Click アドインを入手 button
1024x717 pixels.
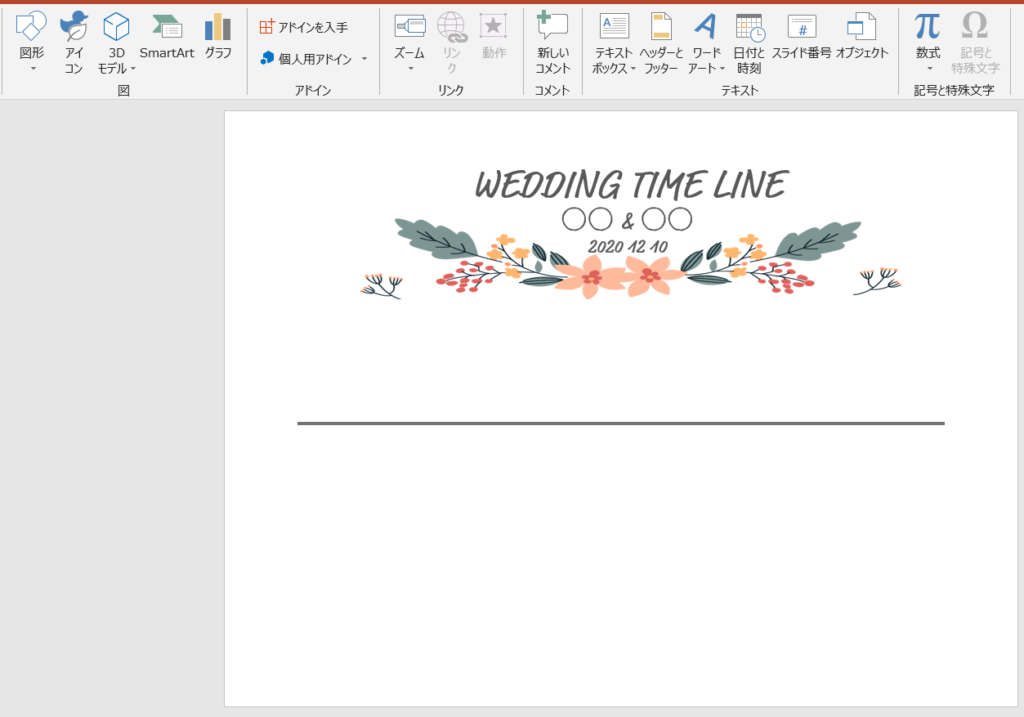(304, 27)
